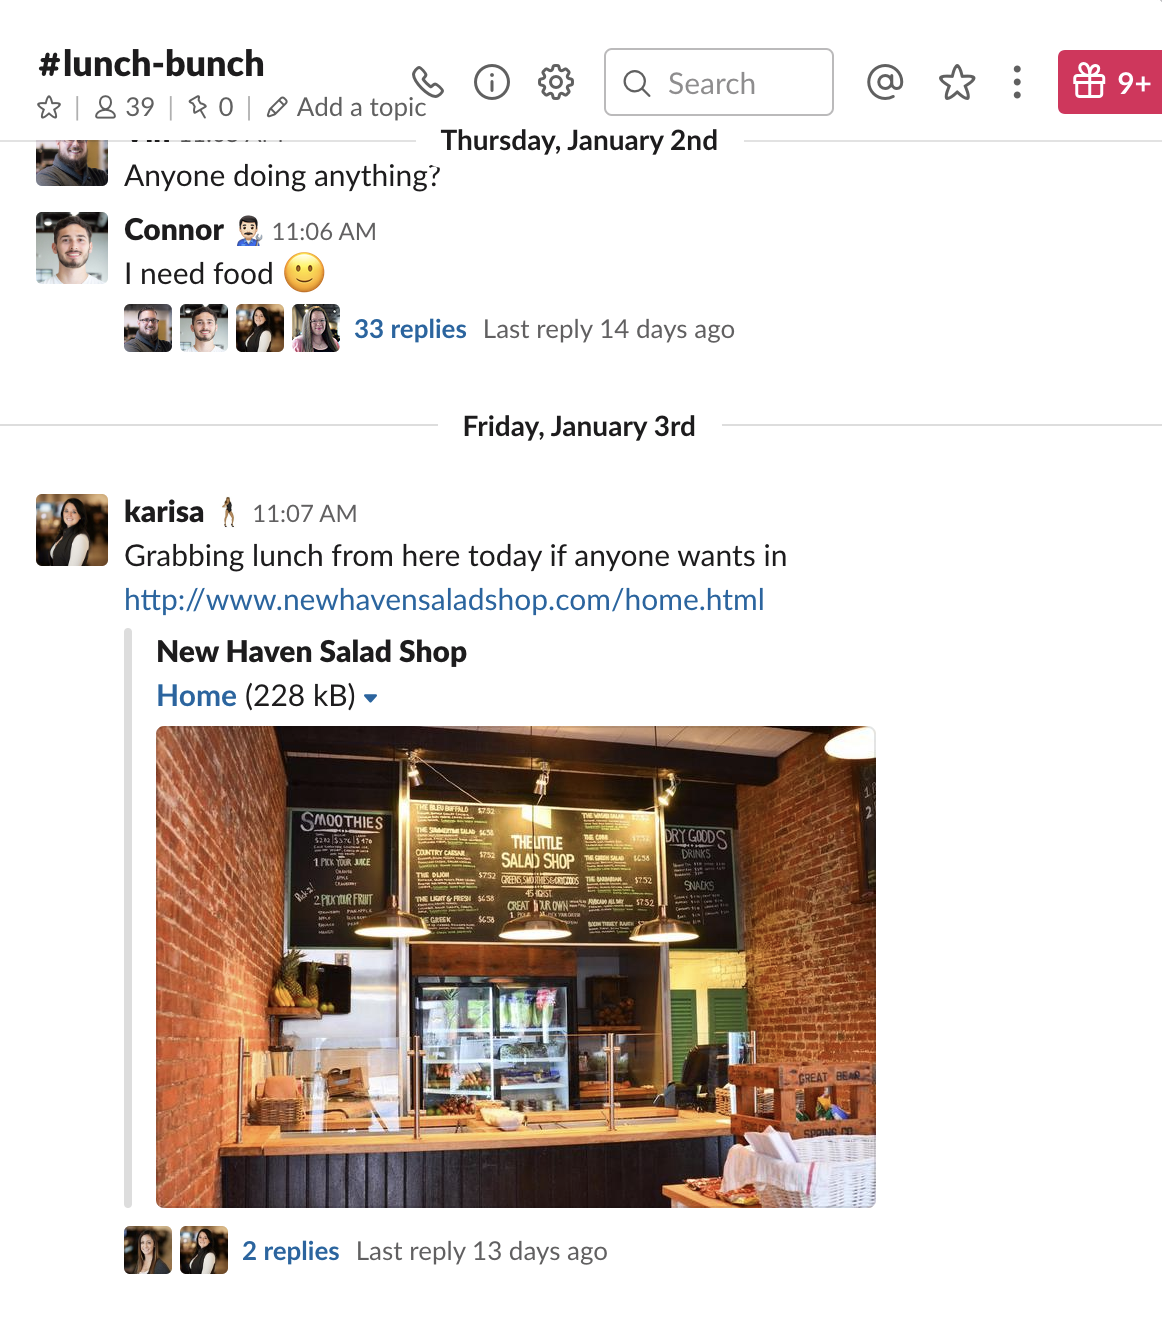The height and width of the screenshot is (1320, 1162).
Task: Enlarge the salad shop photo
Action: point(516,967)
